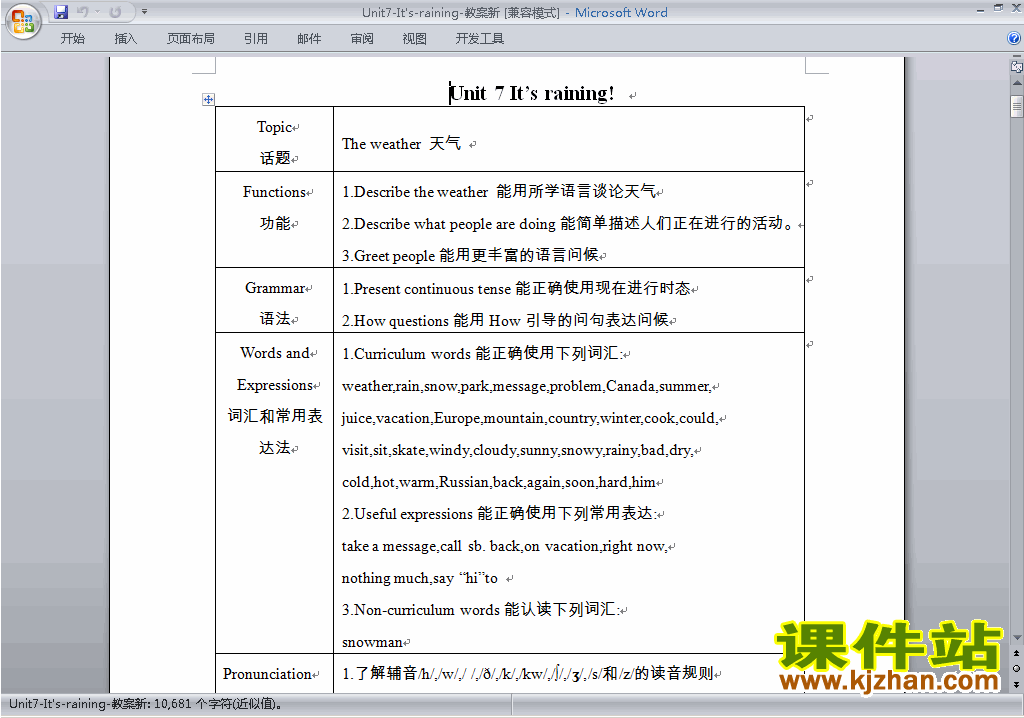Go to the 视图 ribbon tab

pos(414,39)
